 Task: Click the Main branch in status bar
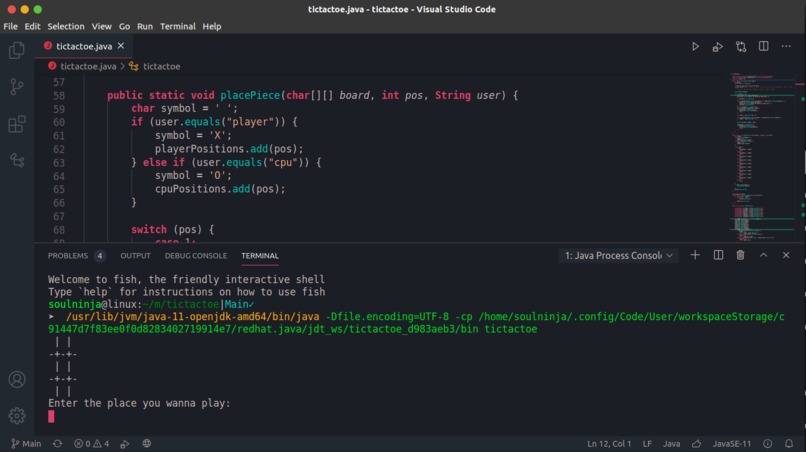(x=26, y=443)
